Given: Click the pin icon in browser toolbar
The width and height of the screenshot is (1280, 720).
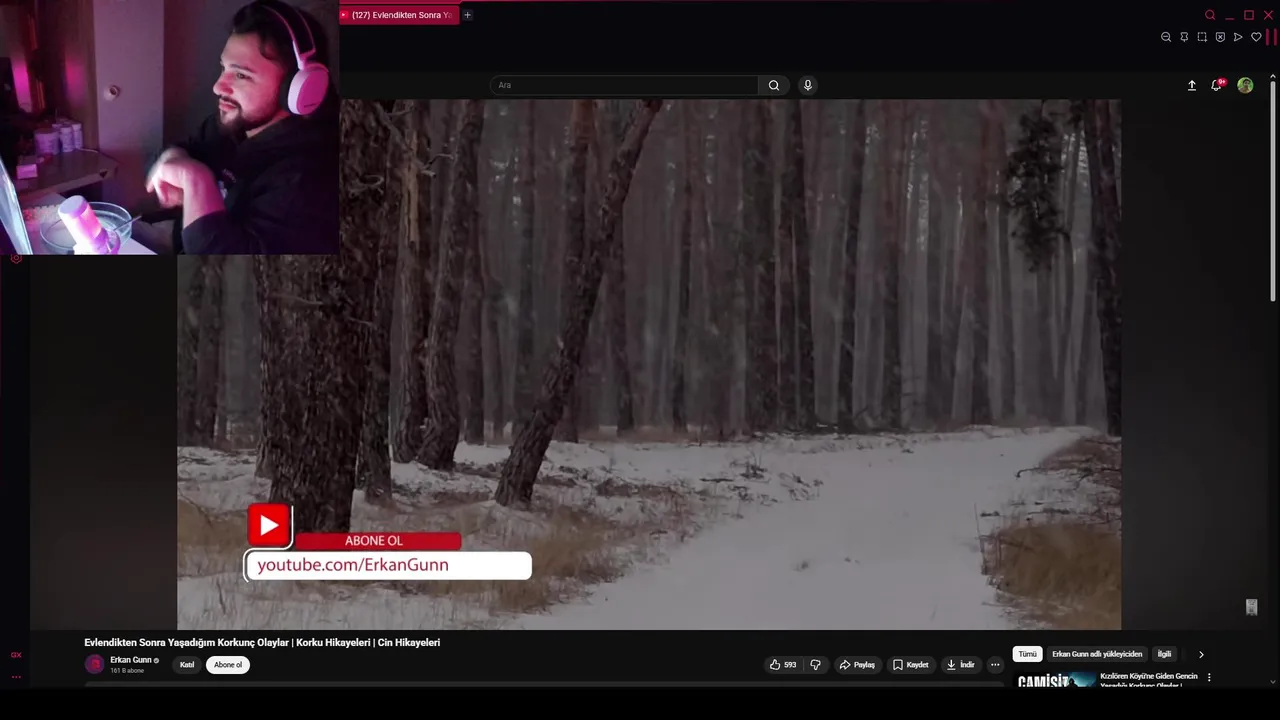Looking at the screenshot, I should click(1184, 37).
